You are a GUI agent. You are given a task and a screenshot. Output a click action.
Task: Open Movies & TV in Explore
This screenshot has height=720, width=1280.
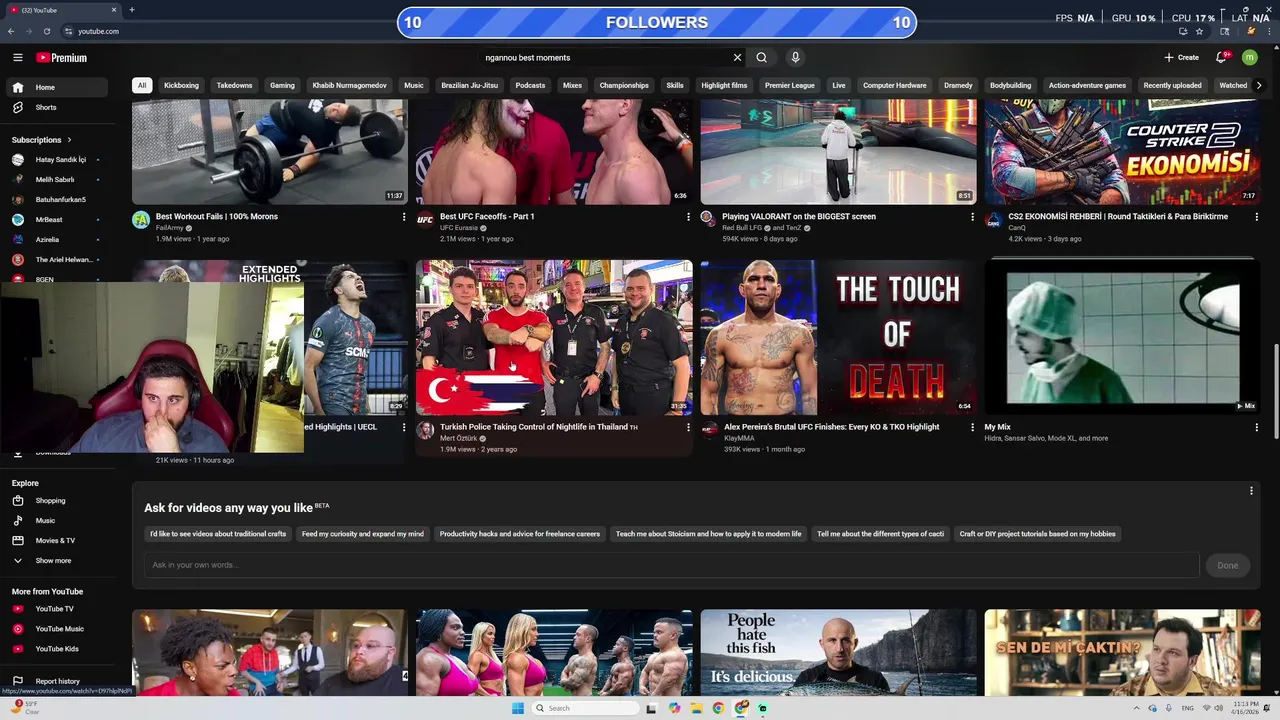(58, 541)
